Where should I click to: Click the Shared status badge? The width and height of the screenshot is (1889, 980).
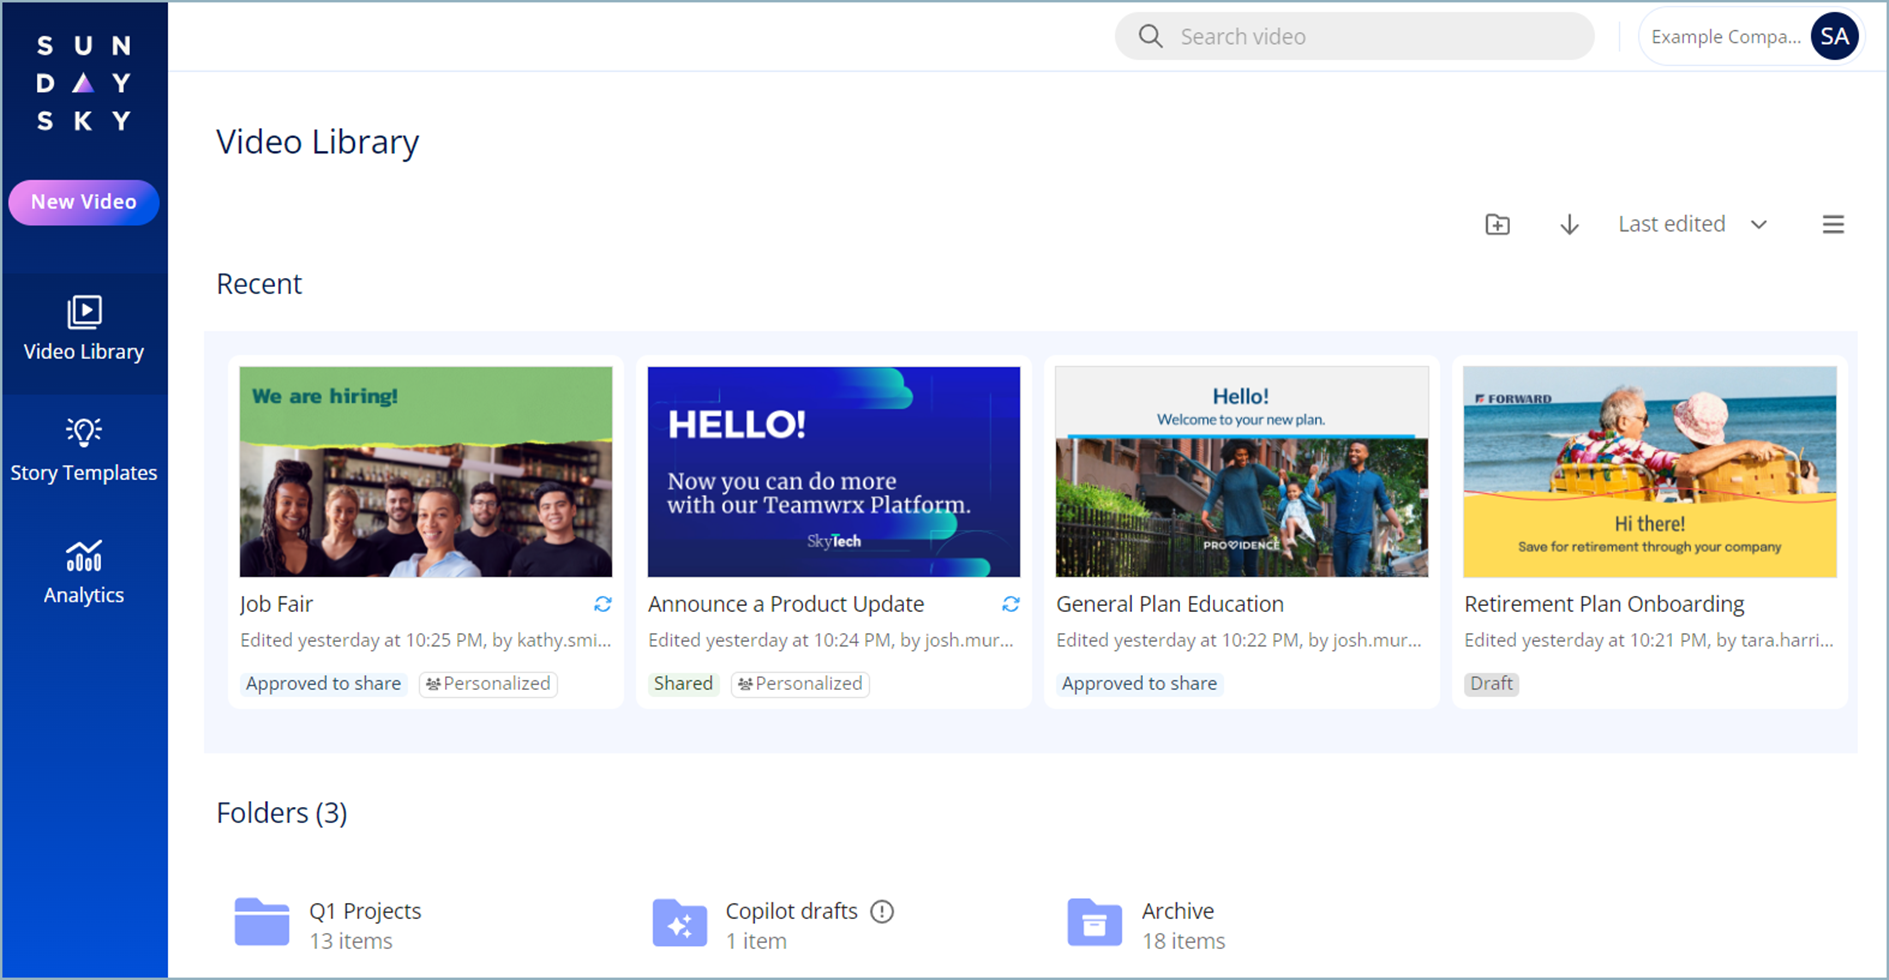683,684
